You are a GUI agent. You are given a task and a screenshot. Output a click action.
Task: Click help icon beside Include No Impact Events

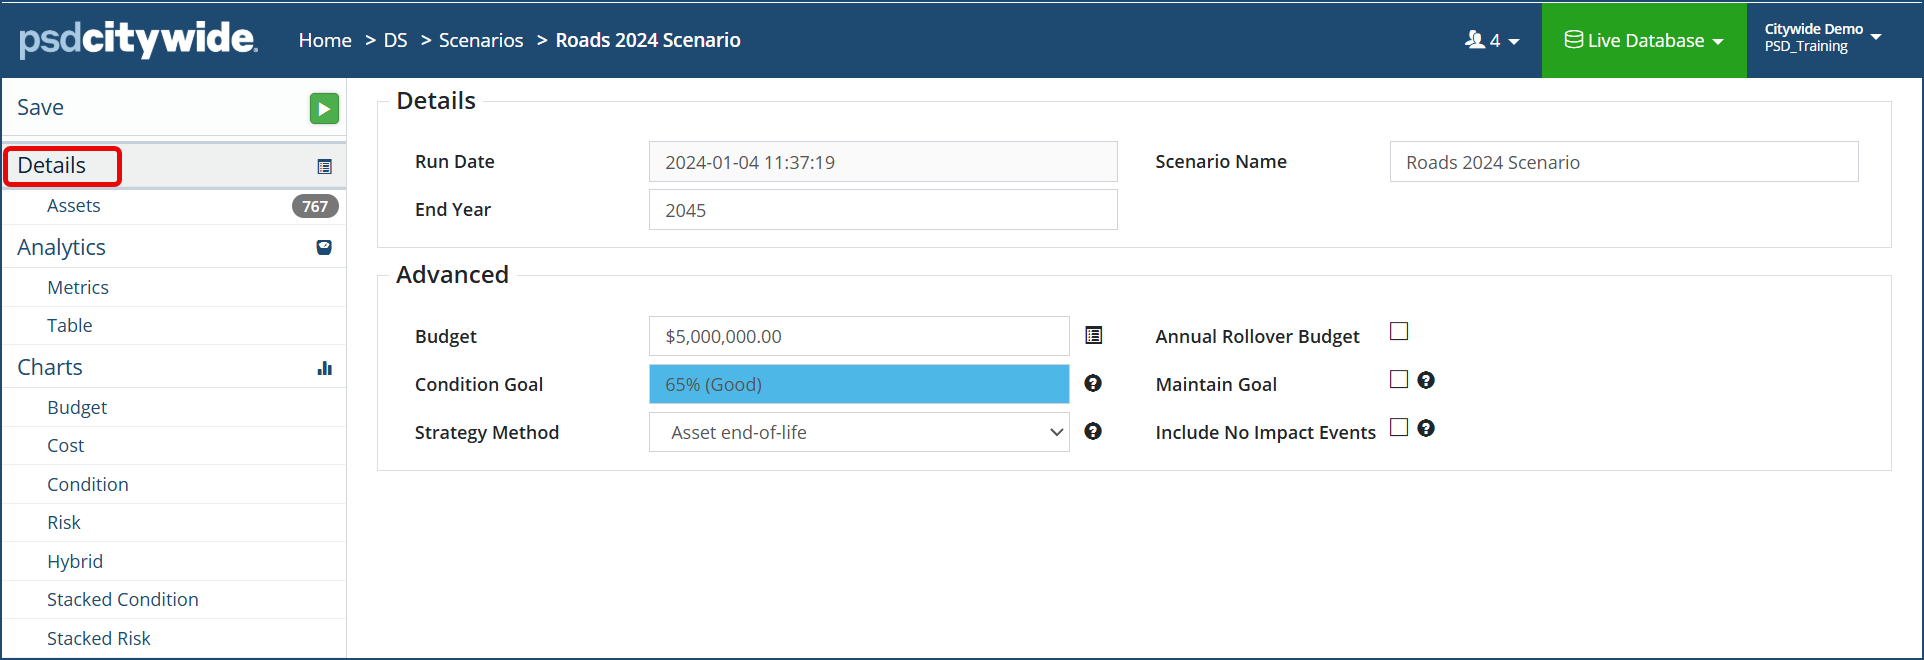pyautogui.click(x=1426, y=428)
